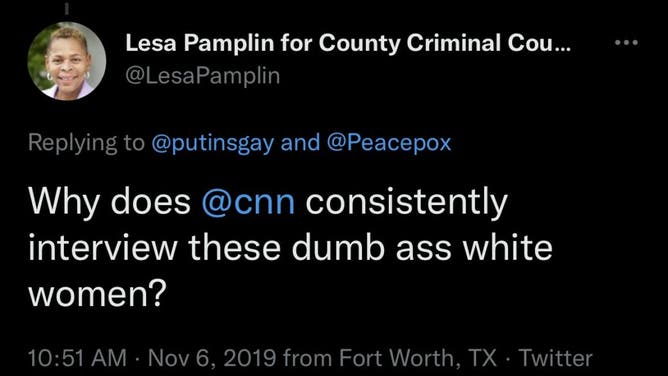
Task: Click the word these in tweet body
Action: pos(234,247)
